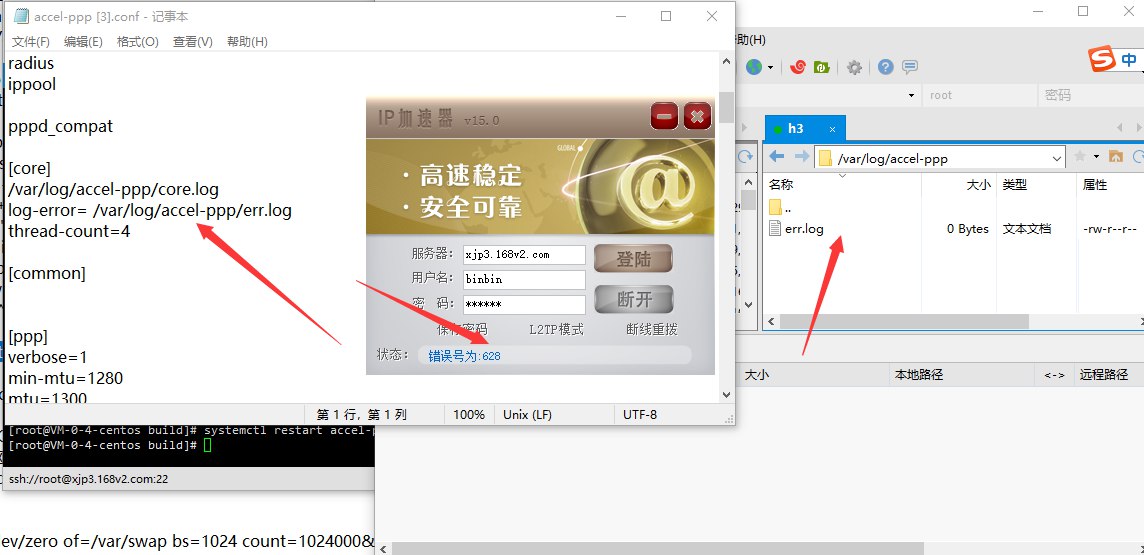Open the 查看(V) menu in Notepad
Screen dimensions: 1144x555
(193, 42)
